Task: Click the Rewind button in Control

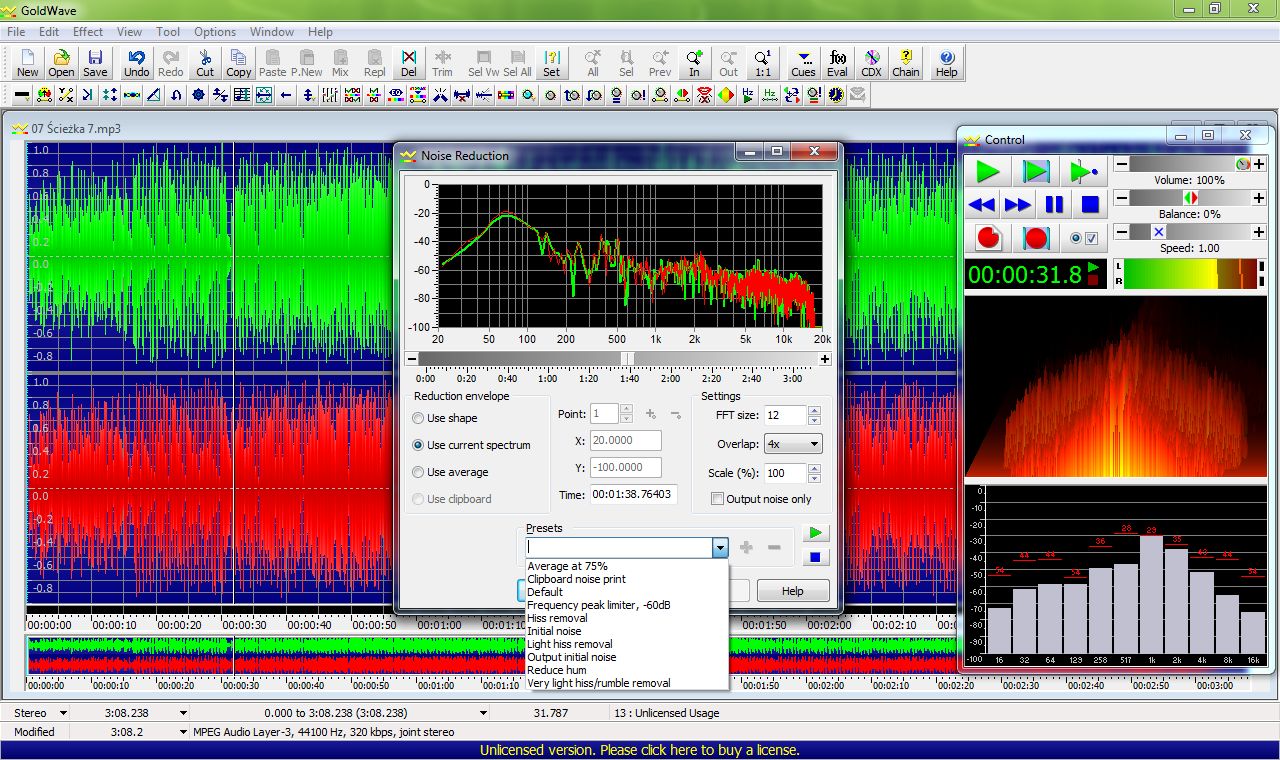Action: click(x=983, y=205)
